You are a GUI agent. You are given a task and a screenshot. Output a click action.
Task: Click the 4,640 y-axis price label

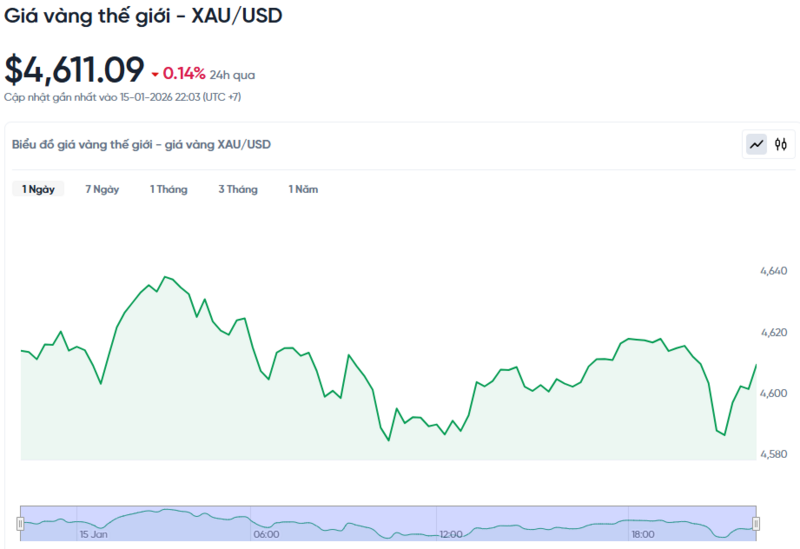click(773, 271)
